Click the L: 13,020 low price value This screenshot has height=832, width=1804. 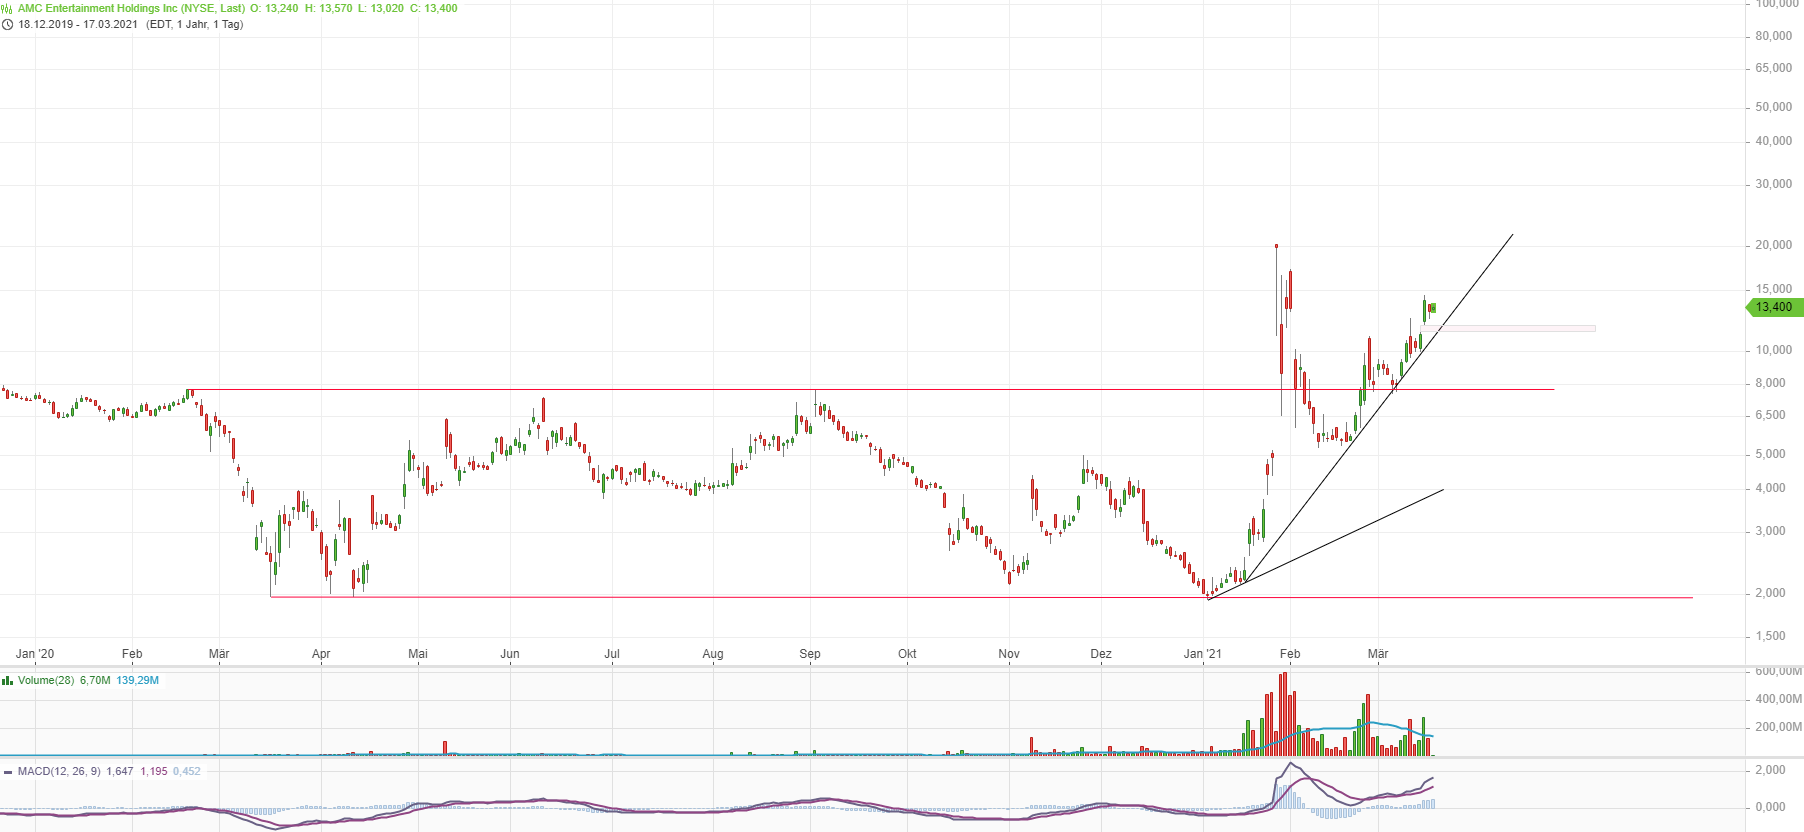tap(381, 8)
